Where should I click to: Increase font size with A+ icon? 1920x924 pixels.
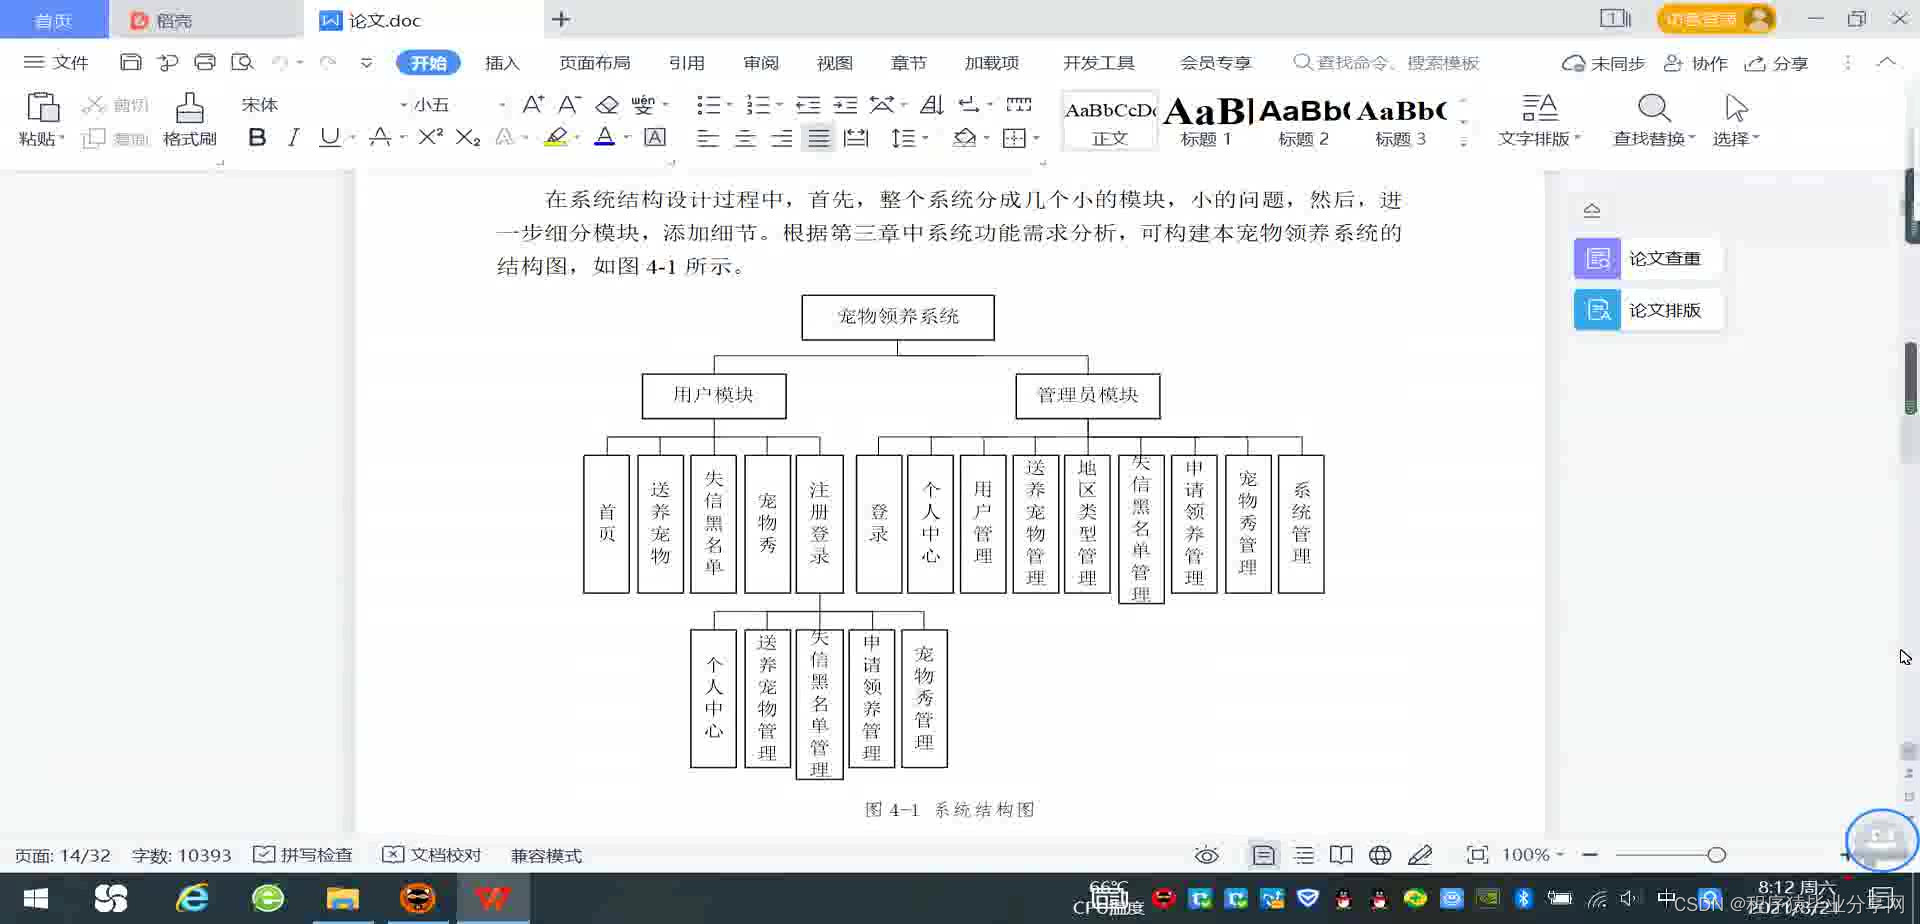[x=533, y=104]
